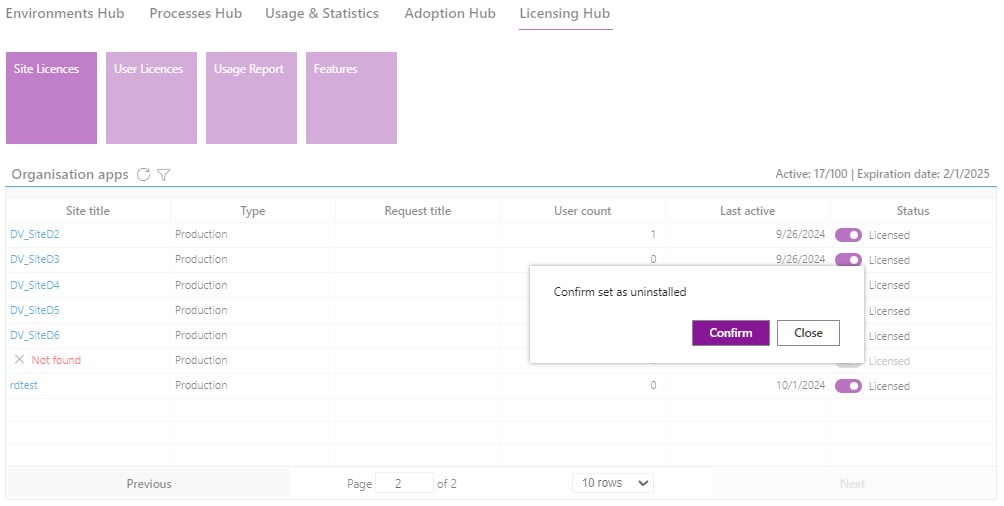This screenshot has width=1004, height=506.
Task: Open the User Licences tile
Action: click(x=151, y=98)
